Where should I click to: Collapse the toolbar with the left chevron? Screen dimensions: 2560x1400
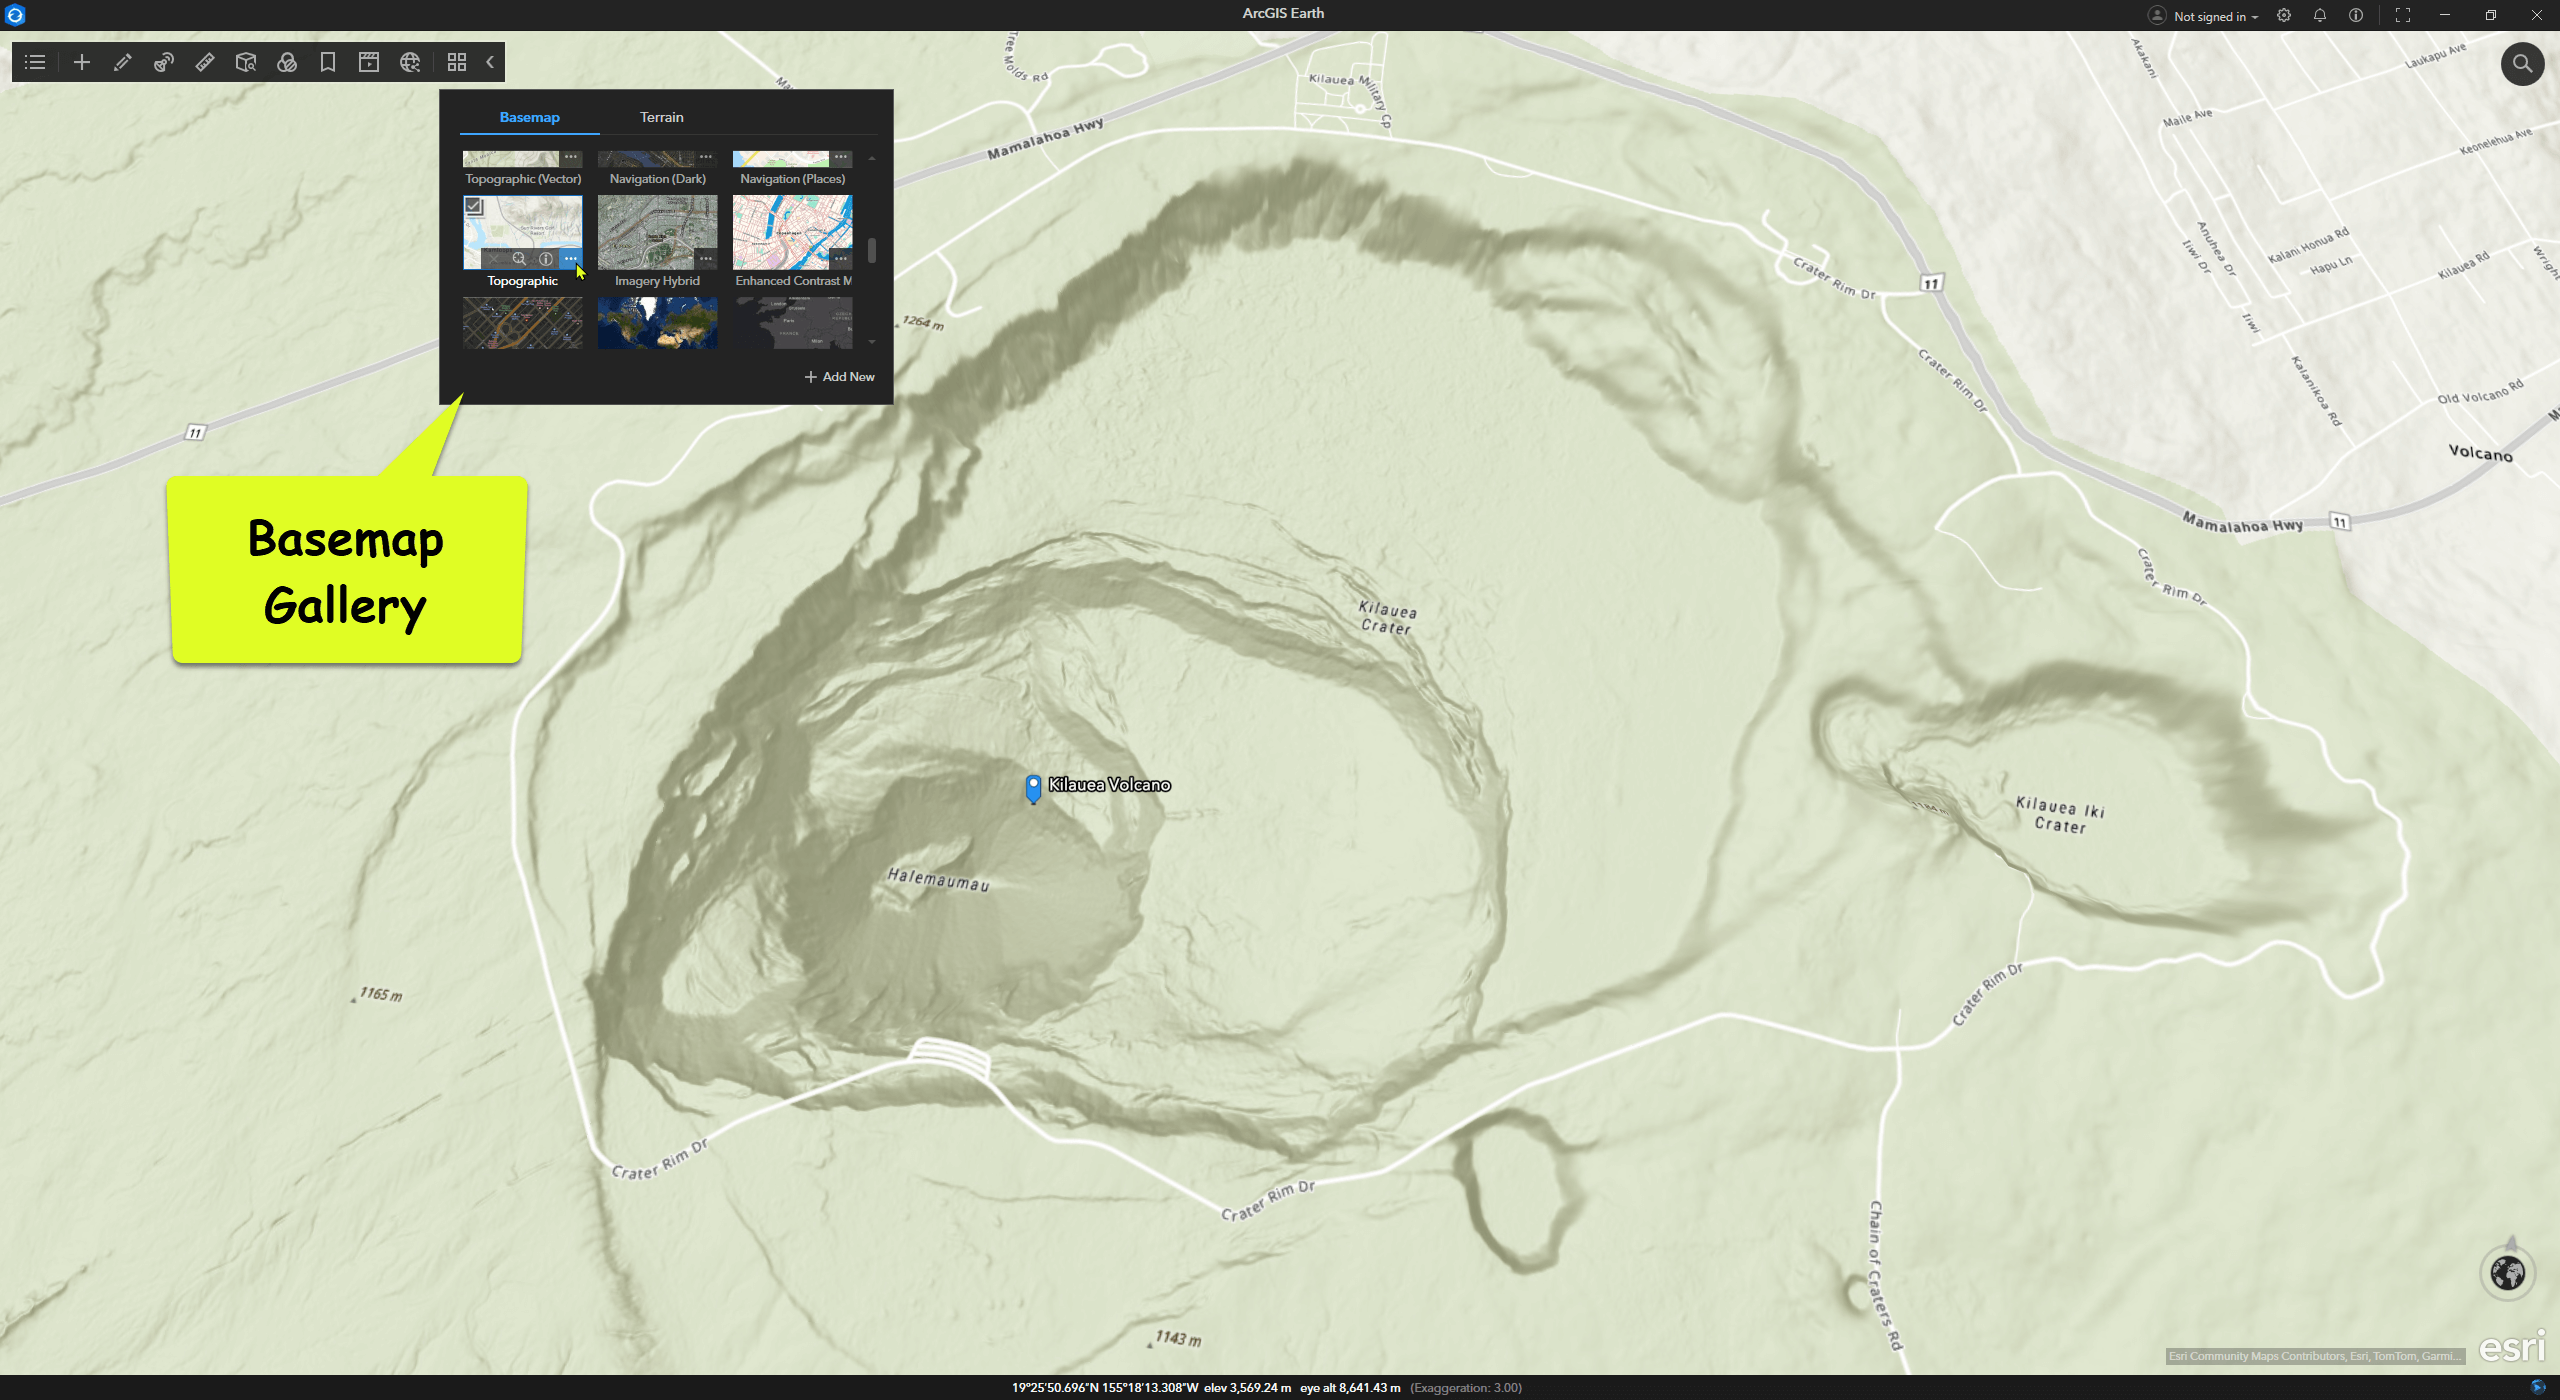490,62
